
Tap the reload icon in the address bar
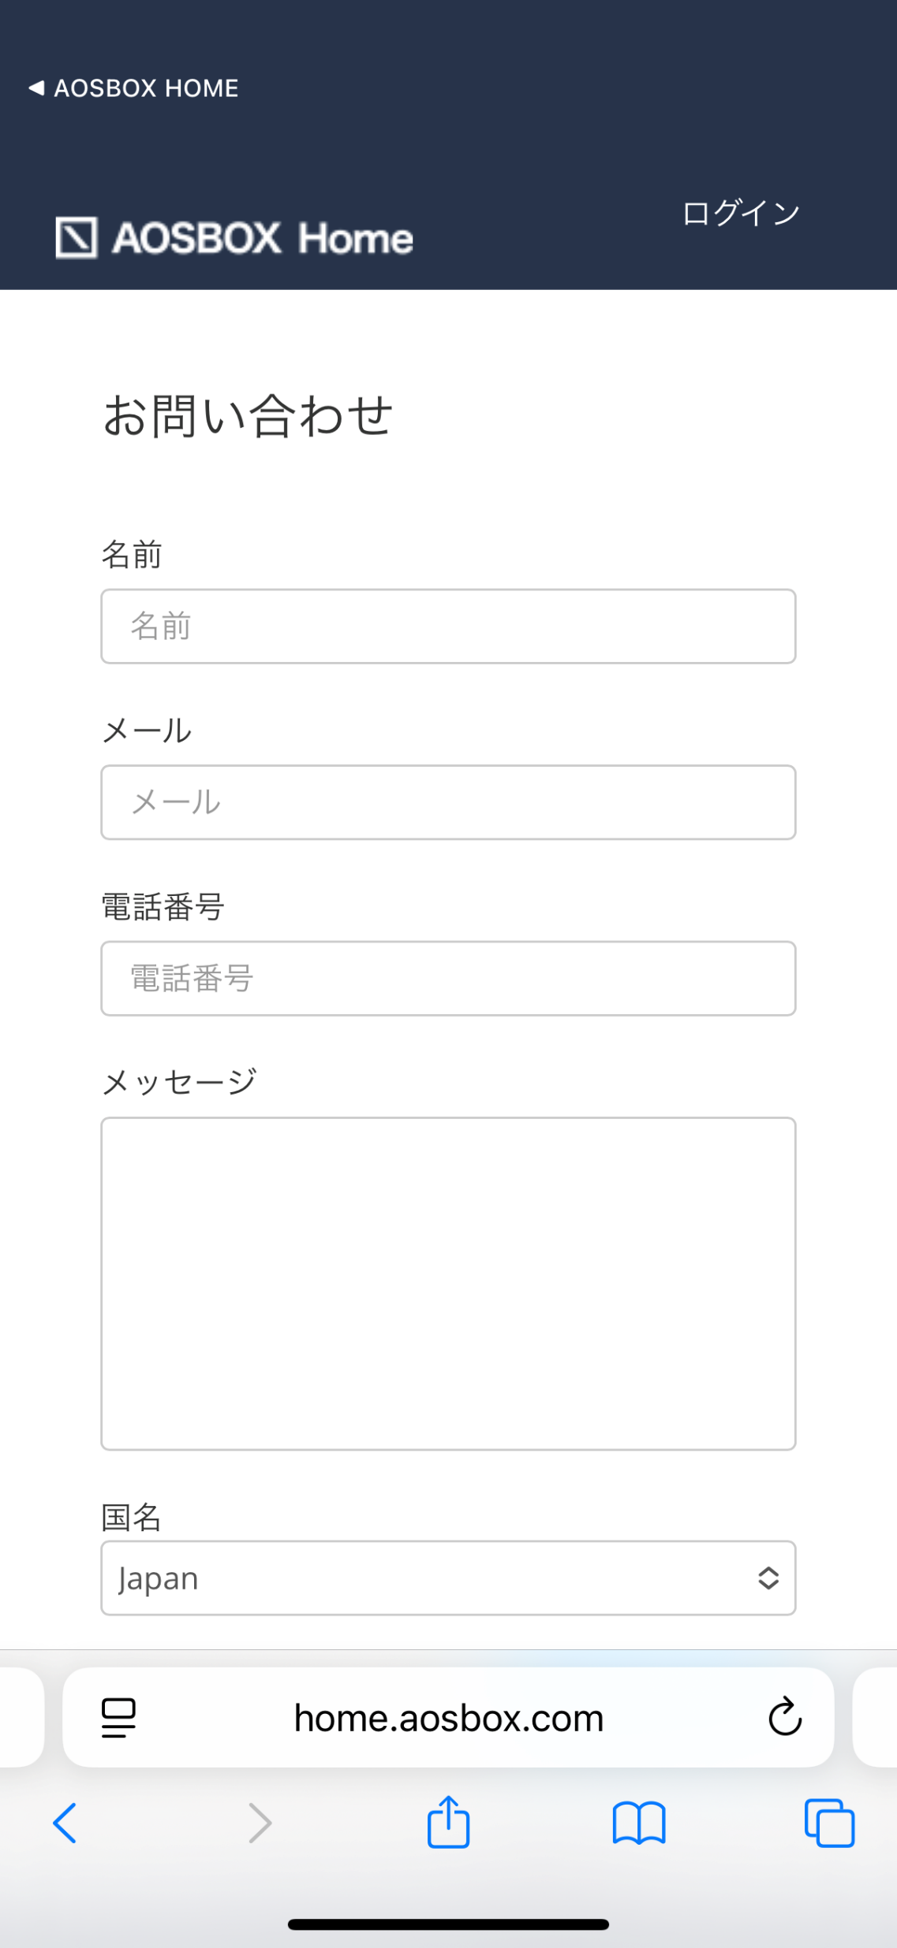tap(786, 1718)
